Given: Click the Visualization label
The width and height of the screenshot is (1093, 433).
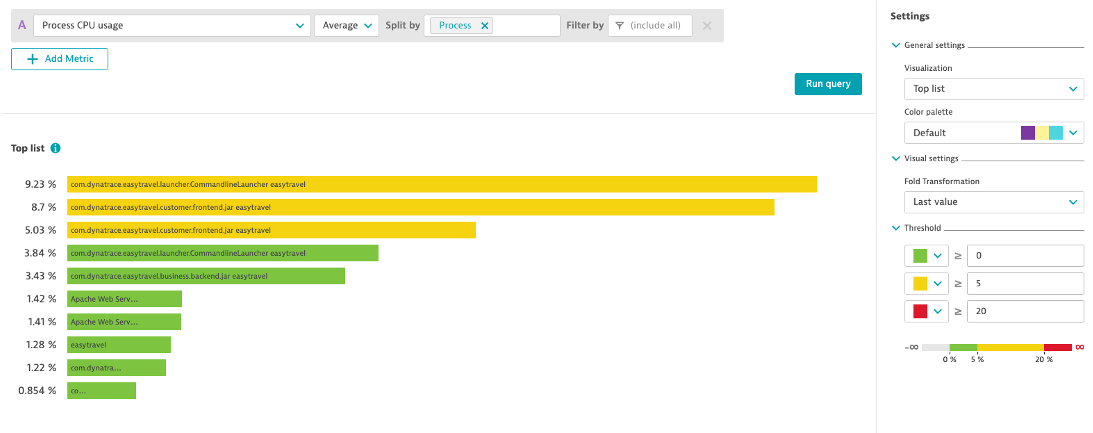Looking at the screenshot, I should 928,68.
